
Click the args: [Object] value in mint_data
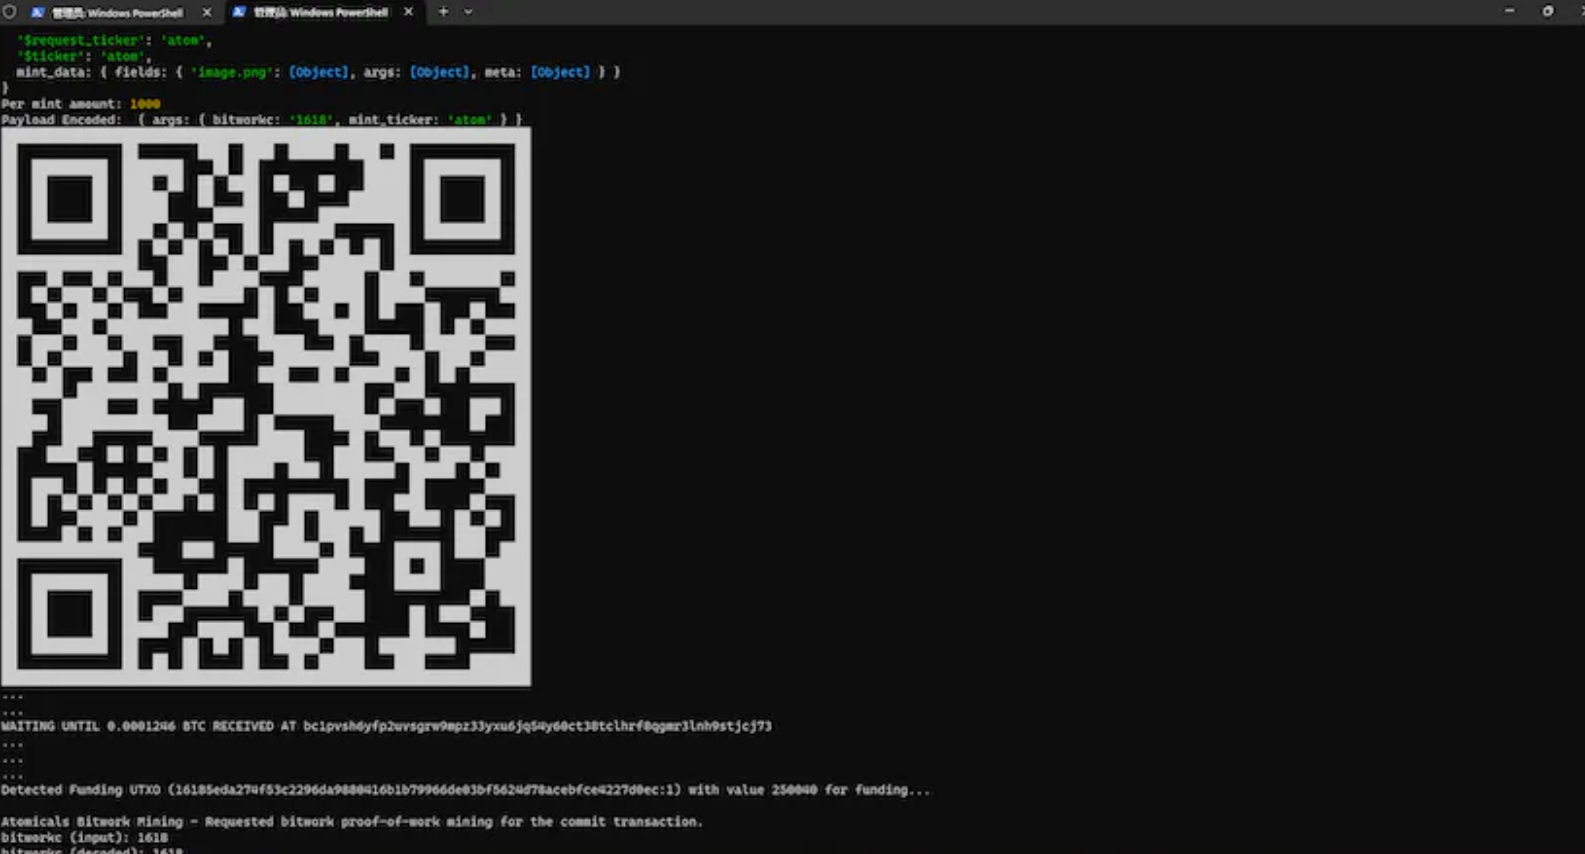click(417, 72)
